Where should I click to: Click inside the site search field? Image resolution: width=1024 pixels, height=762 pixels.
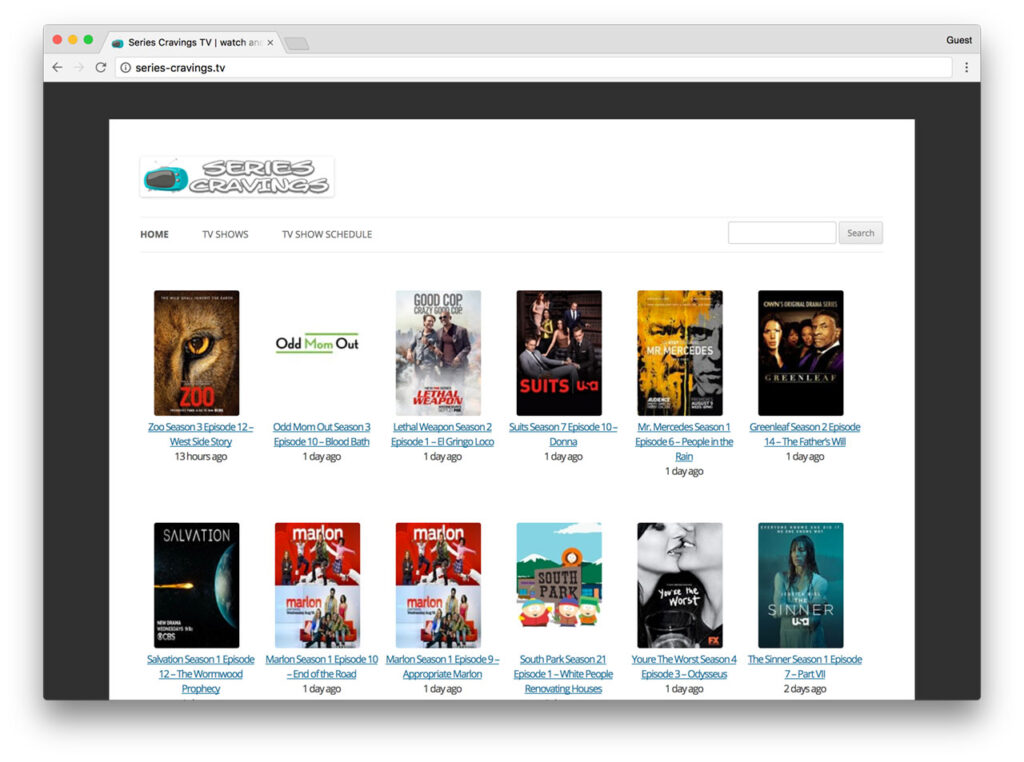pyautogui.click(x=782, y=233)
